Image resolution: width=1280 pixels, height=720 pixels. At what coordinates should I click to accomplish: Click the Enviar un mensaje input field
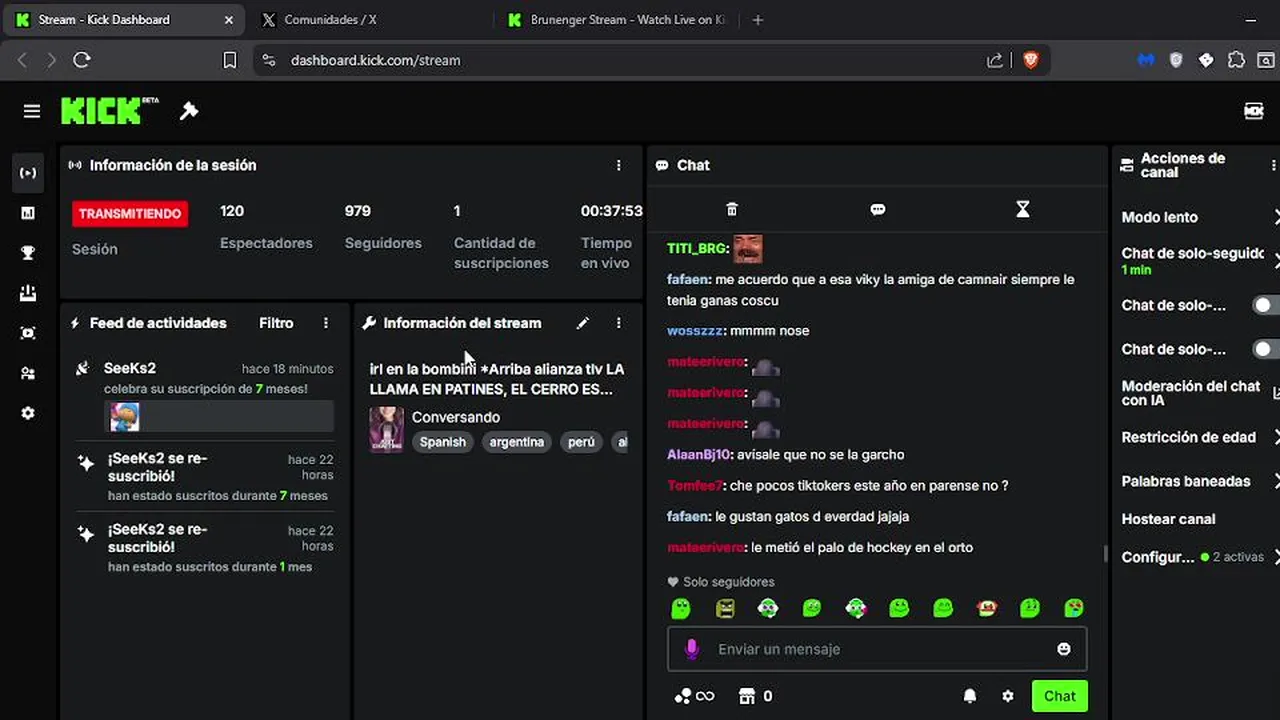tap(877, 649)
